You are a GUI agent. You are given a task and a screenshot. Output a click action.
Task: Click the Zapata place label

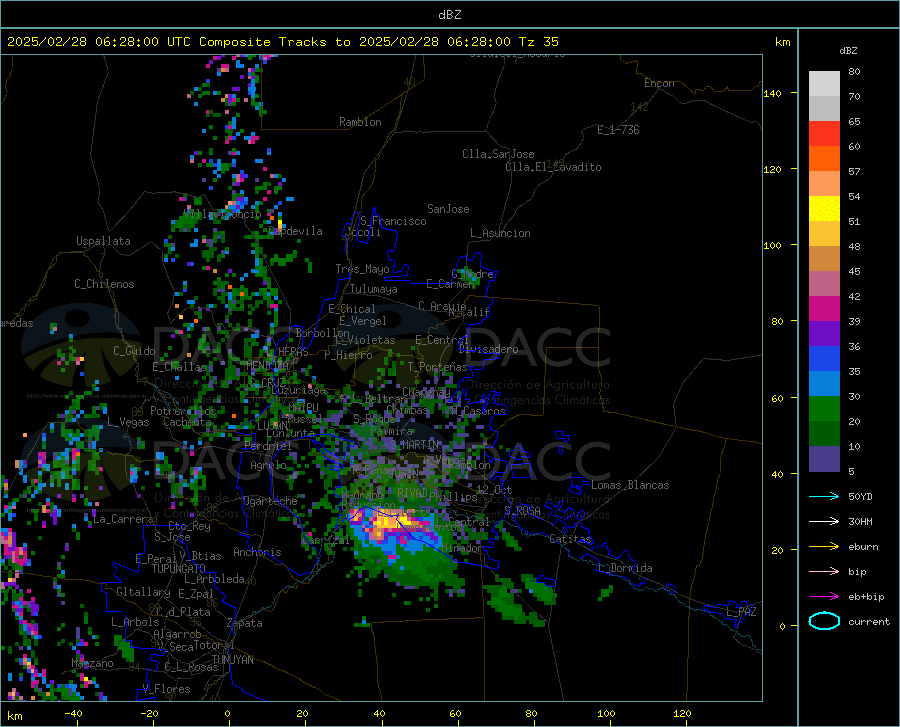(245, 623)
